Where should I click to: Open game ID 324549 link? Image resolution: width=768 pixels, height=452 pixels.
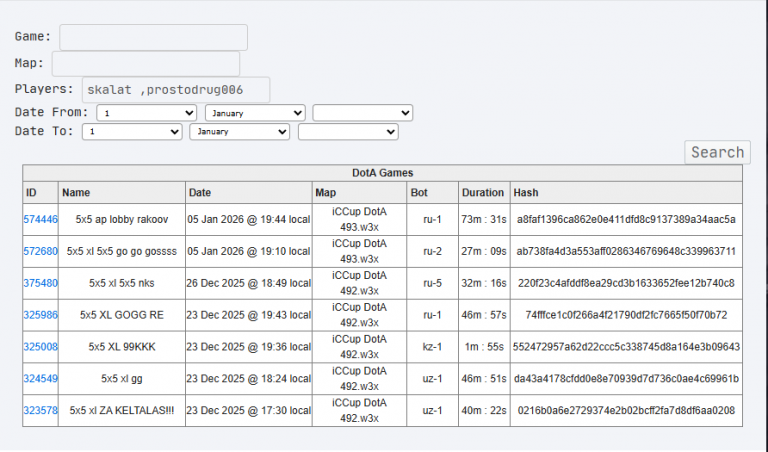(x=41, y=379)
